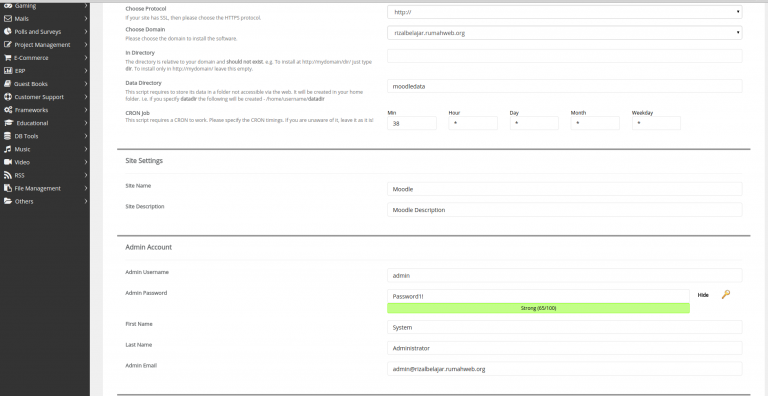Click the DB Tools database icon
The height and width of the screenshot is (396, 768).
7,136
